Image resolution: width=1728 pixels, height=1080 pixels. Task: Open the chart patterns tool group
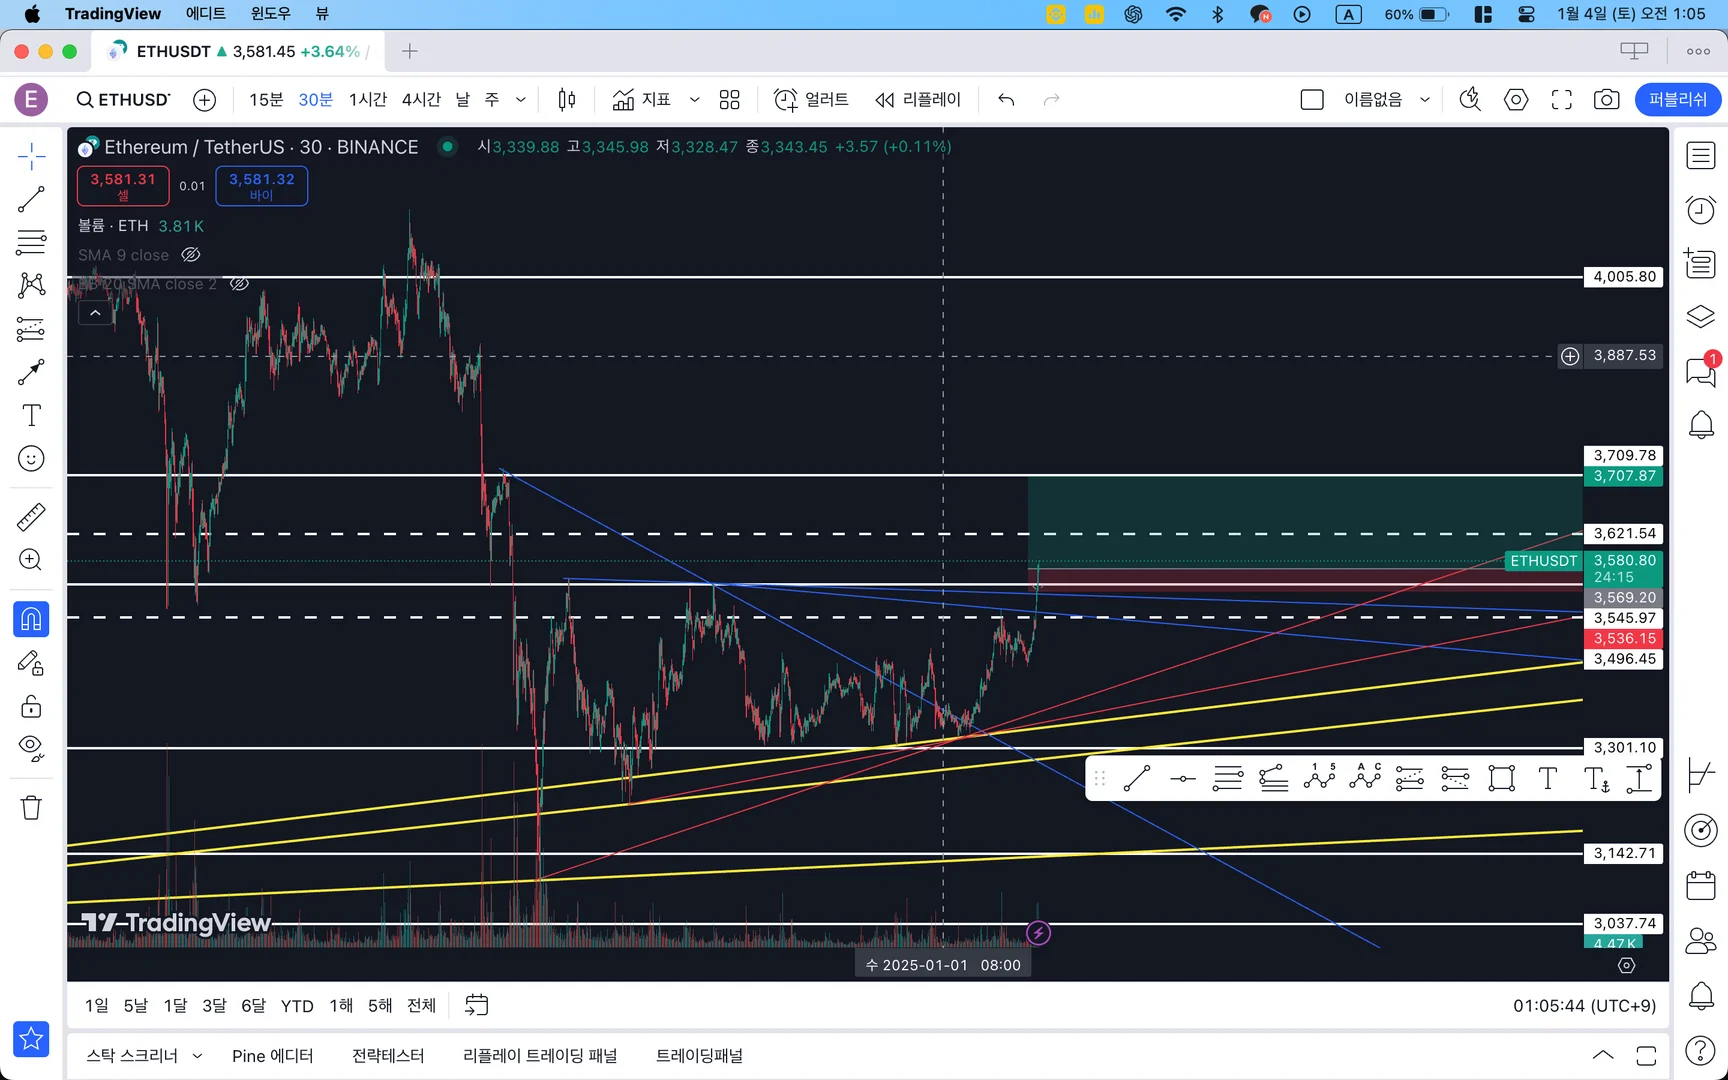click(31, 286)
